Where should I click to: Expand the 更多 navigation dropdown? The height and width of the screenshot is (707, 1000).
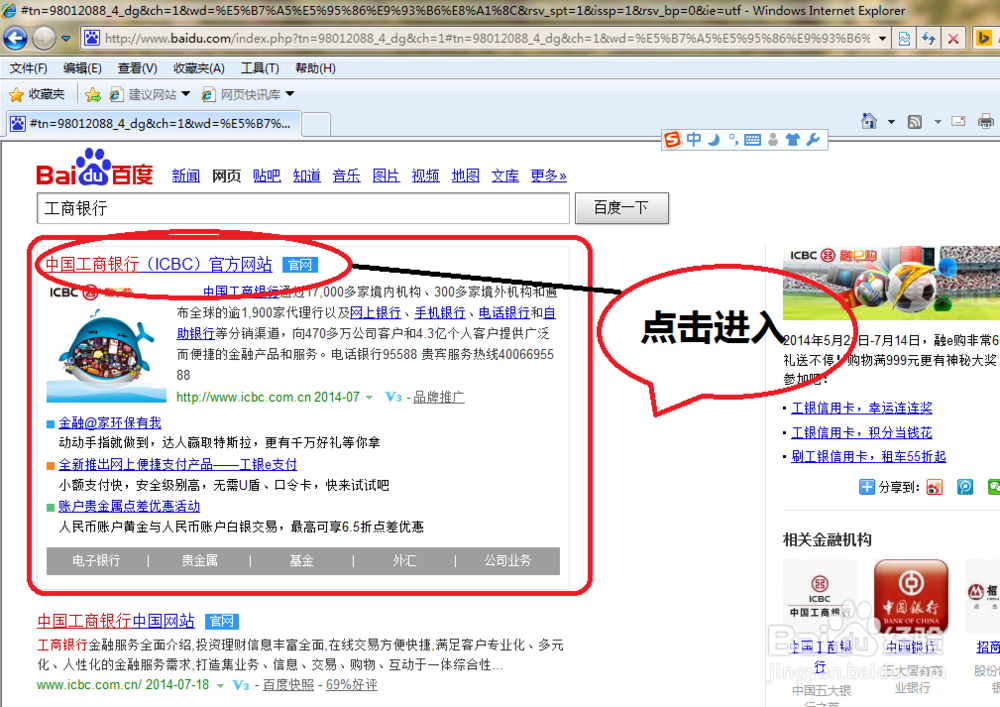(548, 175)
